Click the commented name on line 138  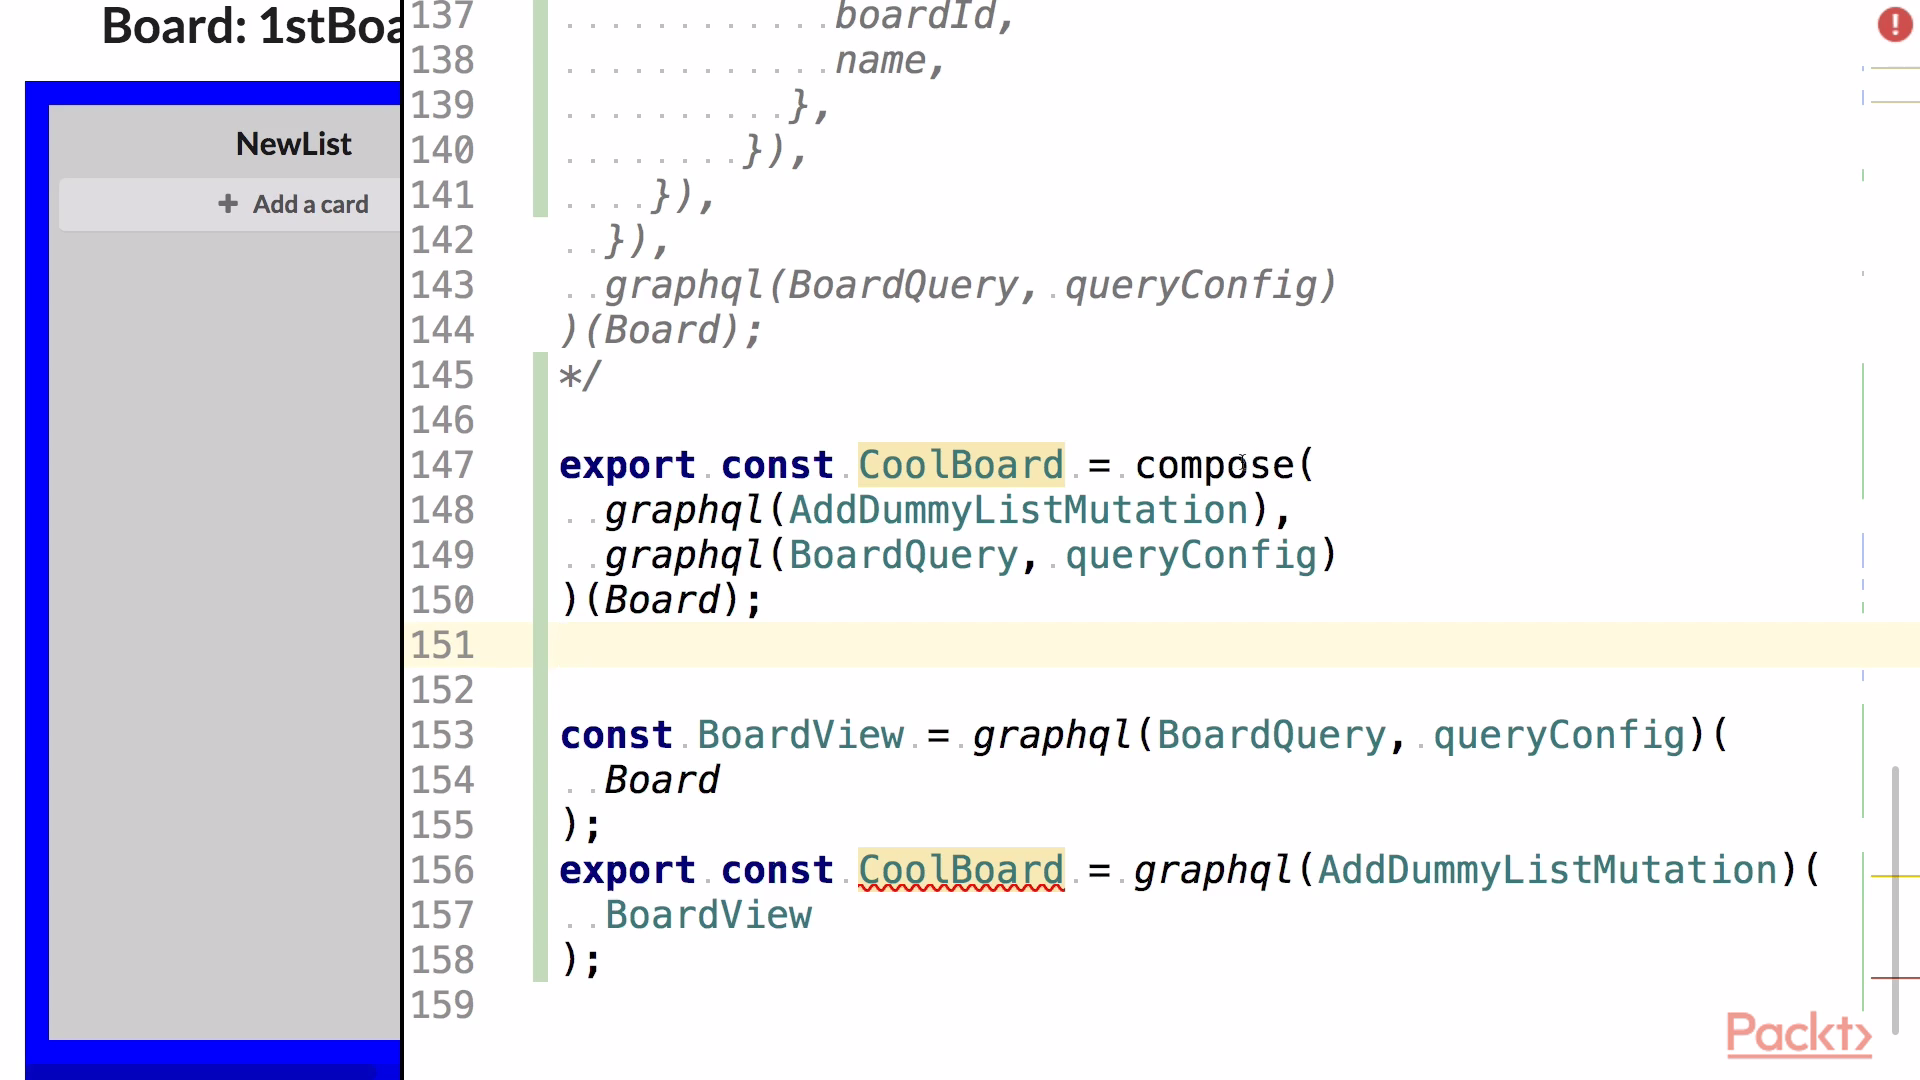click(x=881, y=60)
